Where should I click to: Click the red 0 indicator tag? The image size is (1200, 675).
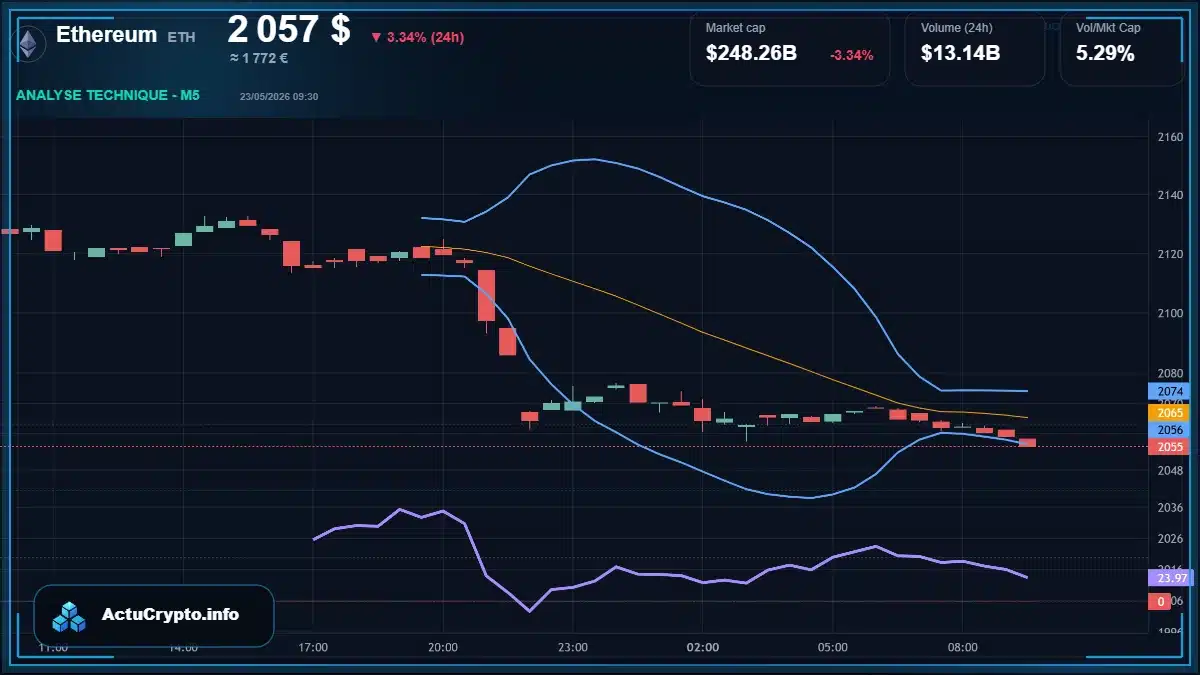coord(1160,601)
